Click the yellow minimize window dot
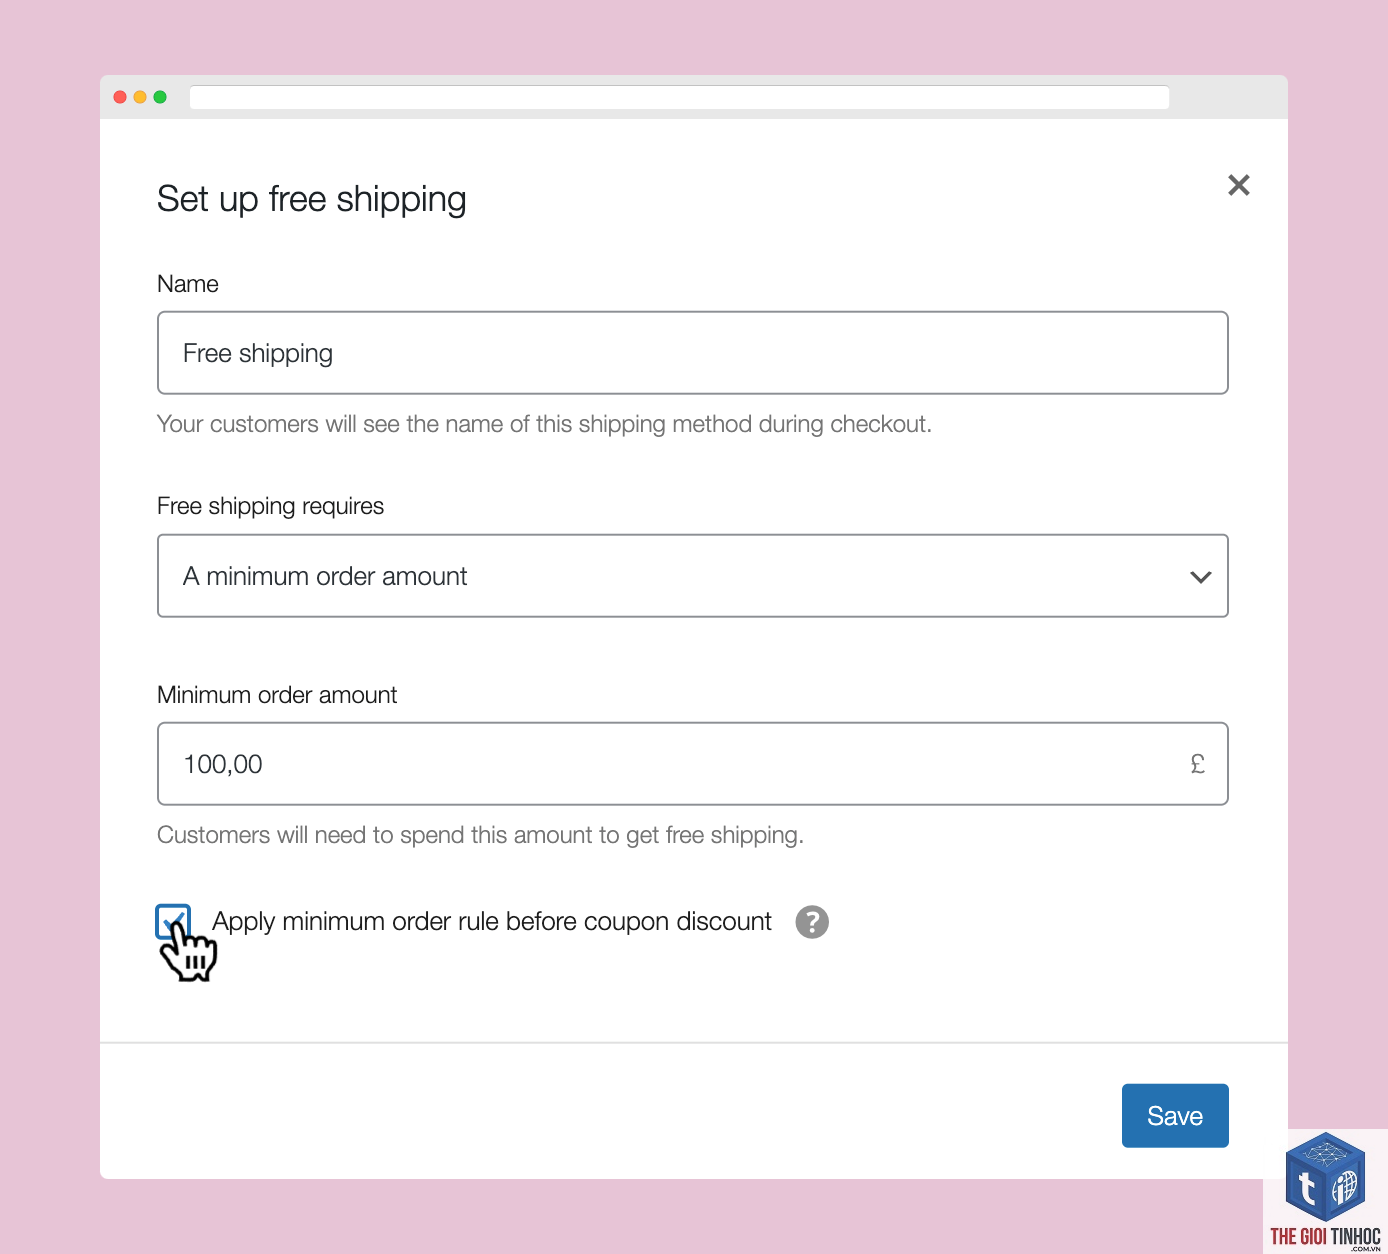This screenshot has width=1388, height=1254. tap(140, 97)
